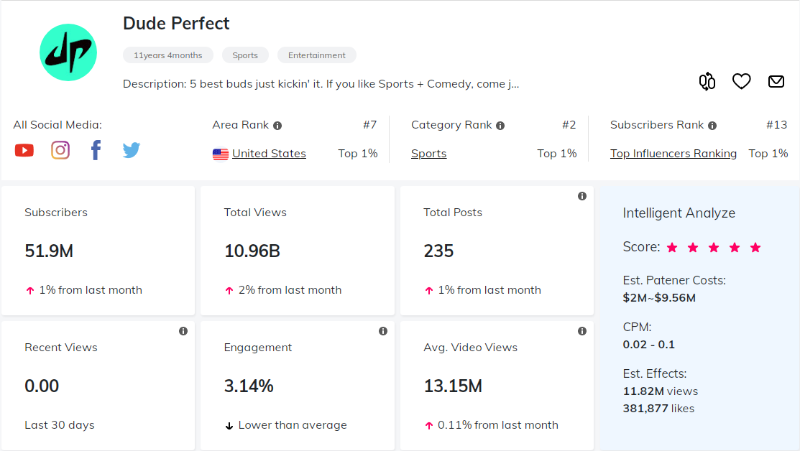Open the Facebook page icon
This screenshot has width=800, height=451.
[x=96, y=150]
